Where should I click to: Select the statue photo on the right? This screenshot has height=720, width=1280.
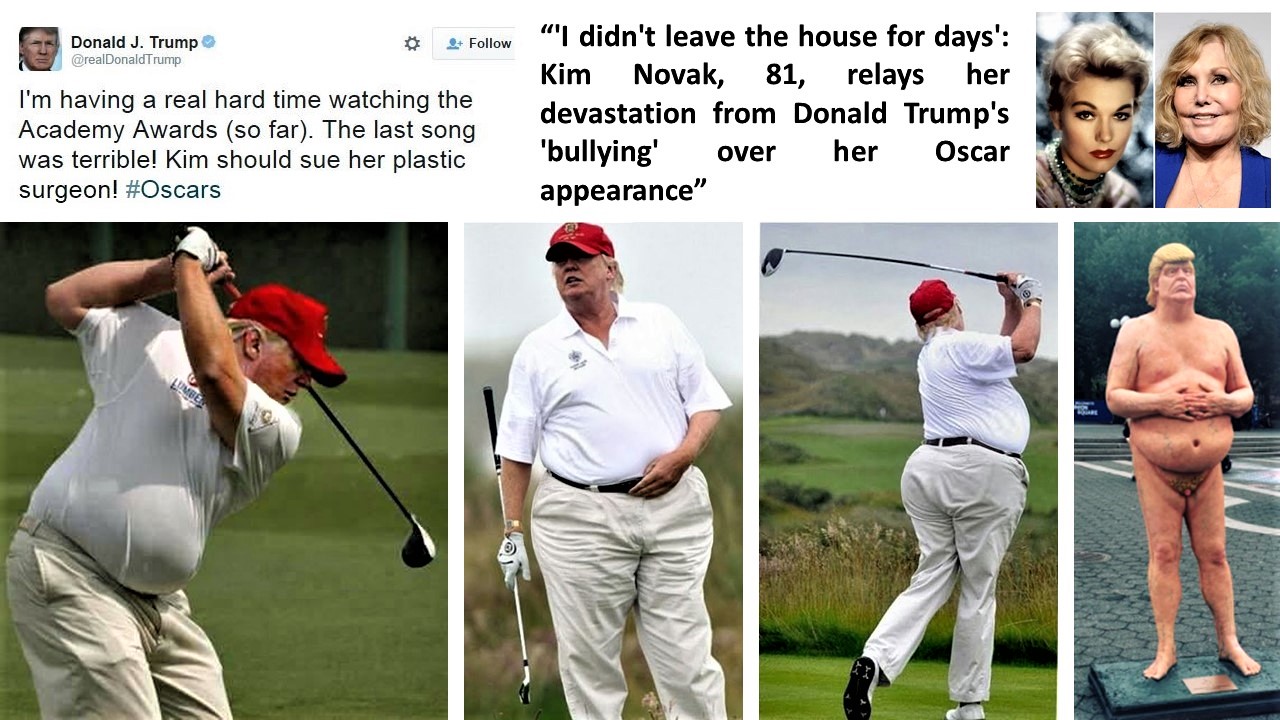1176,470
